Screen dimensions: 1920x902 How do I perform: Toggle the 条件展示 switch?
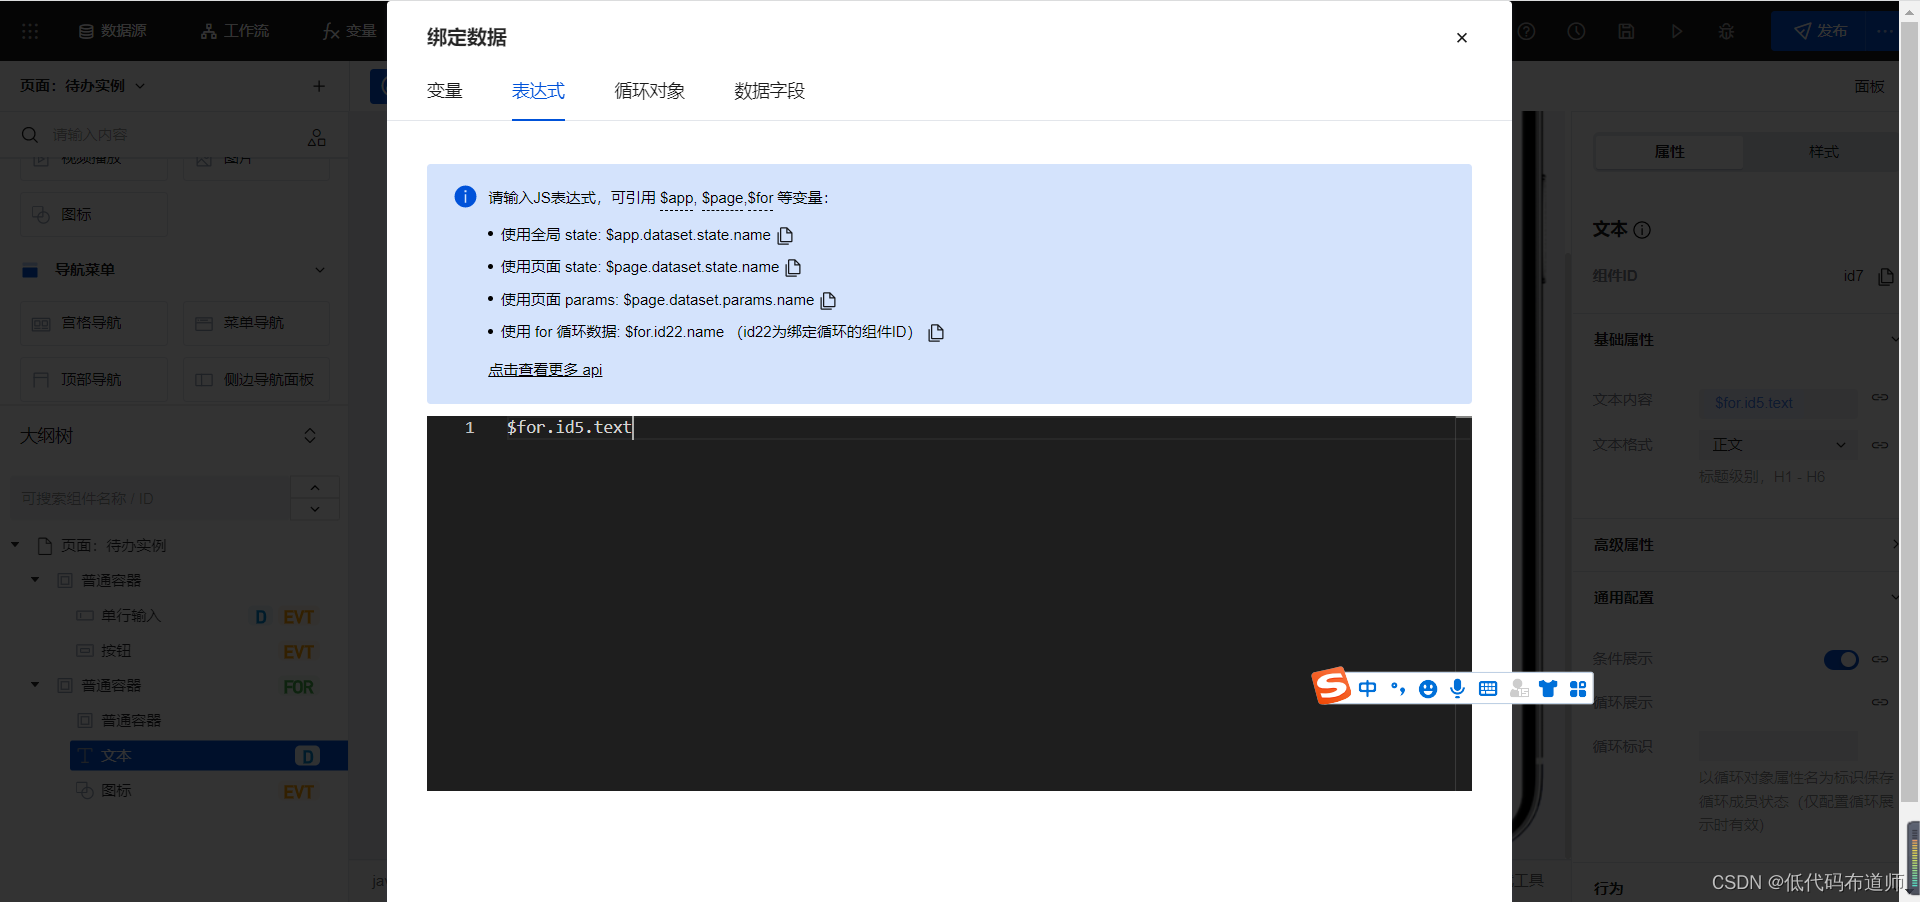(1841, 660)
